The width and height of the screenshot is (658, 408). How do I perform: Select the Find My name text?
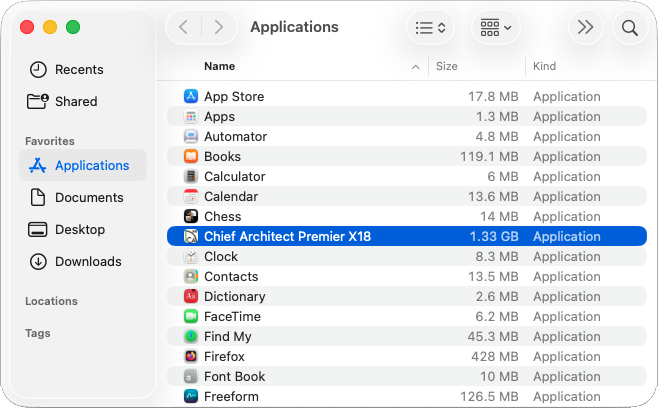click(x=228, y=336)
